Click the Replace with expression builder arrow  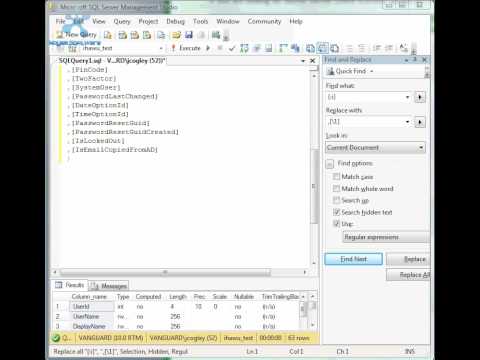(420, 122)
